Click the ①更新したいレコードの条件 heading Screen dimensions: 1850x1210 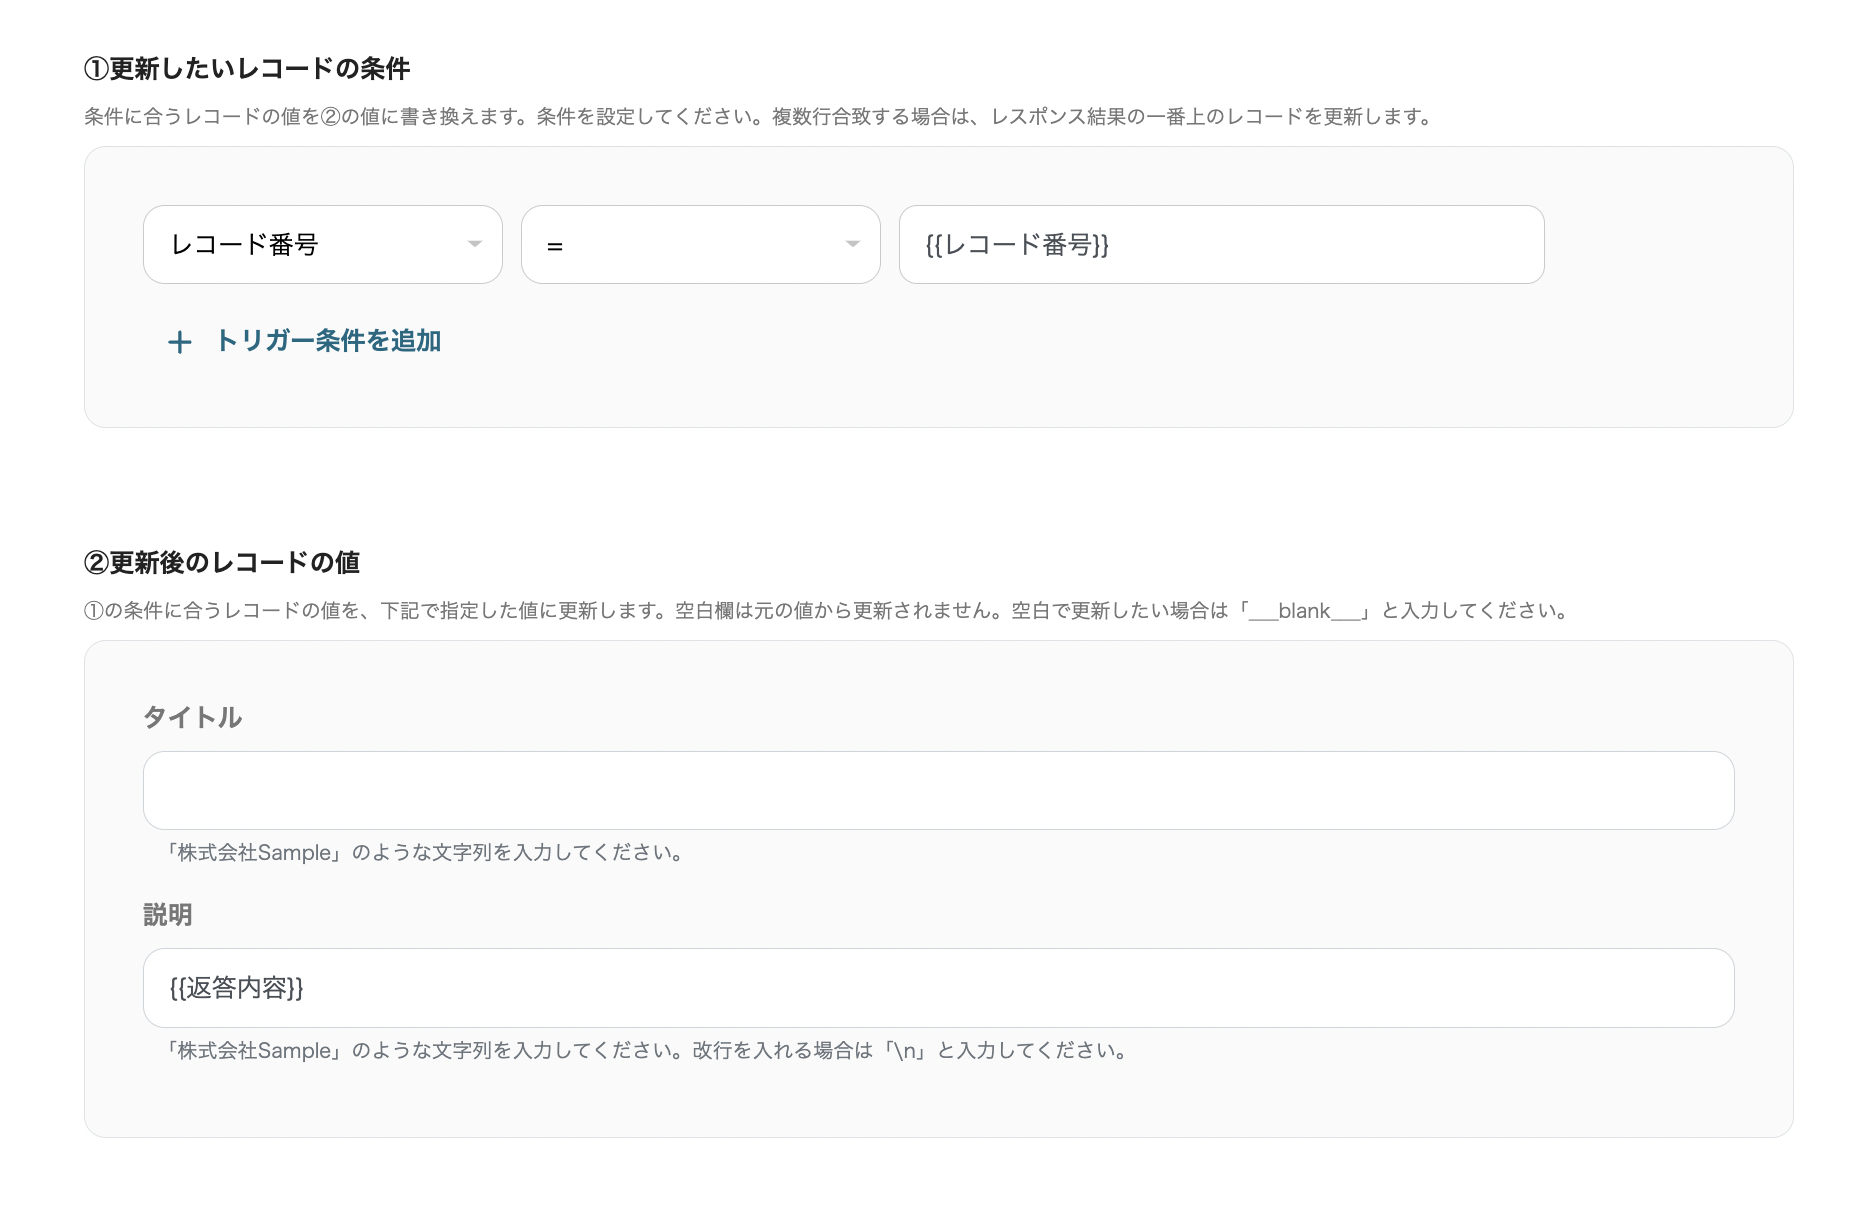pyautogui.click(x=247, y=69)
